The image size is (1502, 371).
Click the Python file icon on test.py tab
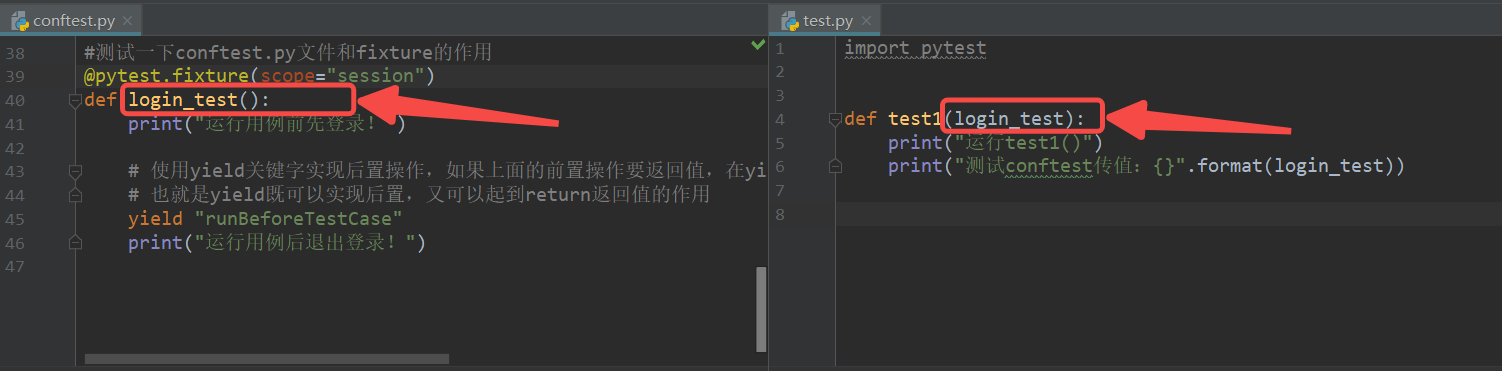789,20
